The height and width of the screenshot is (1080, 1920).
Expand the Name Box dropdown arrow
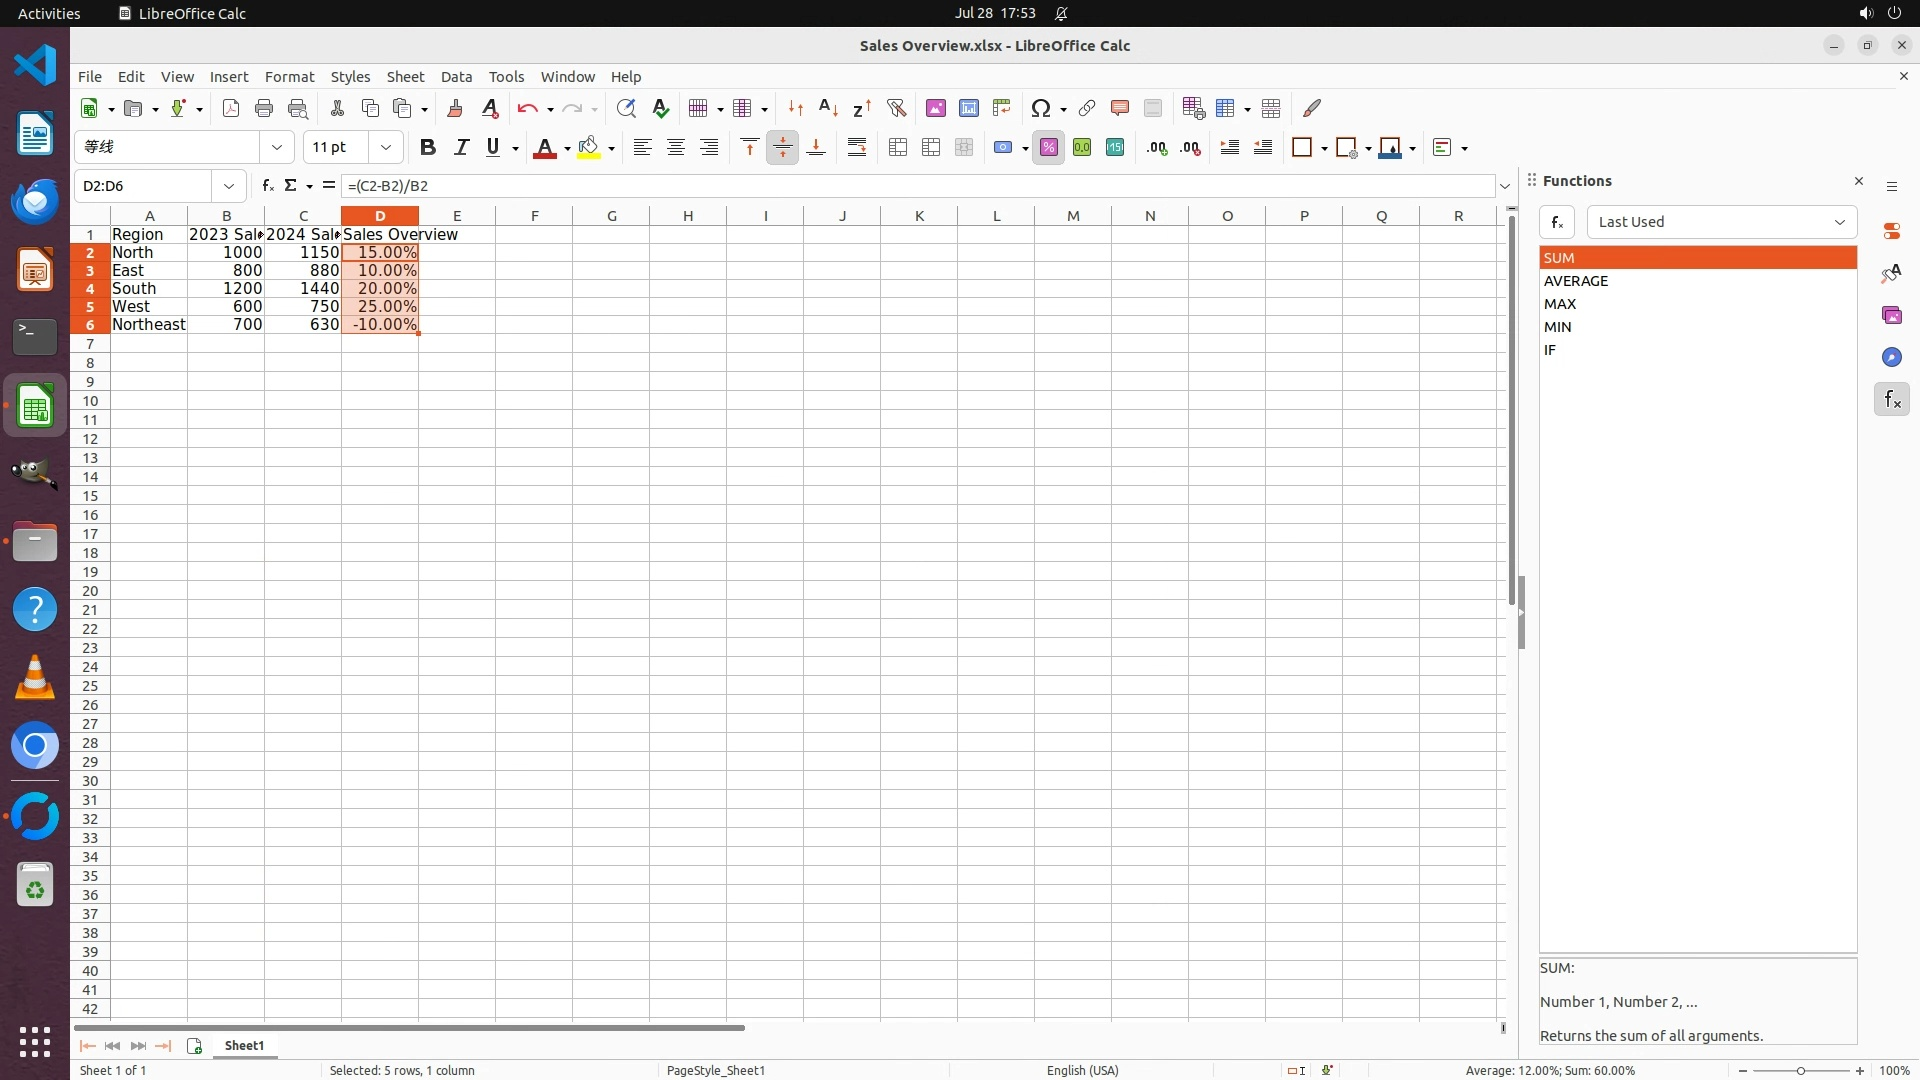[x=229, y=186]
